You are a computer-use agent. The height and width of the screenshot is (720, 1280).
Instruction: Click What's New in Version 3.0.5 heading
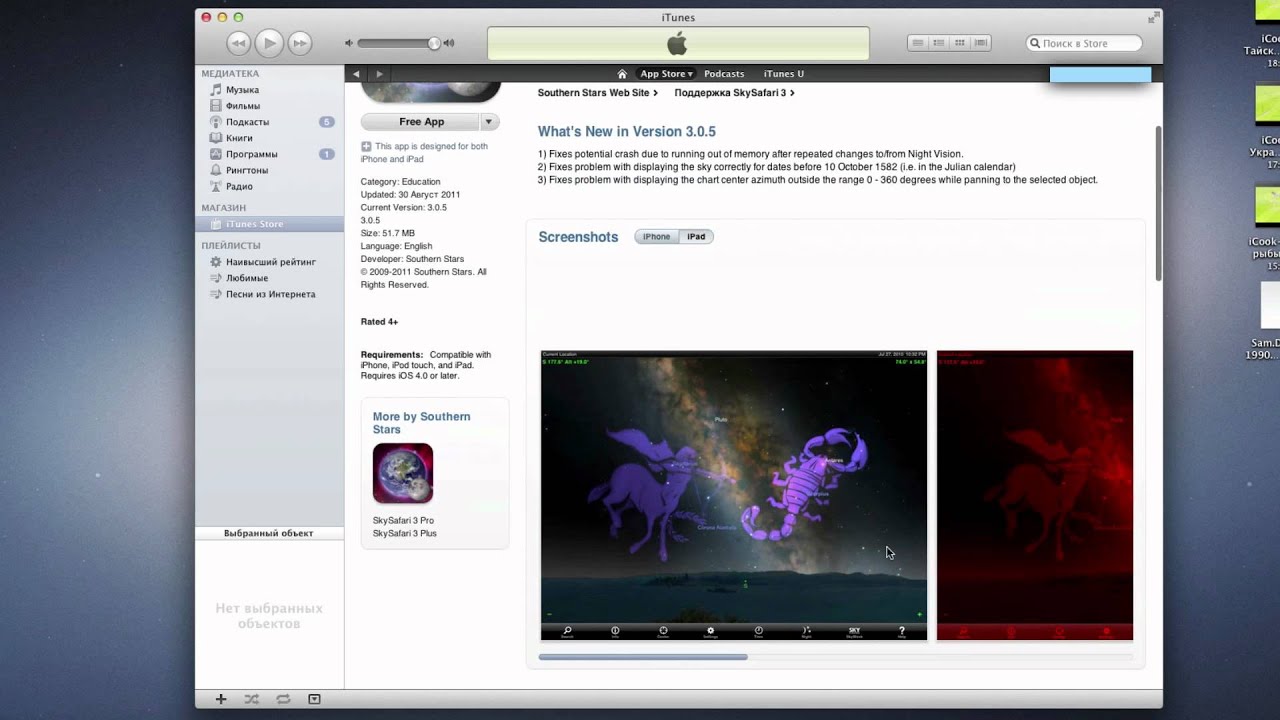point(627,132)
